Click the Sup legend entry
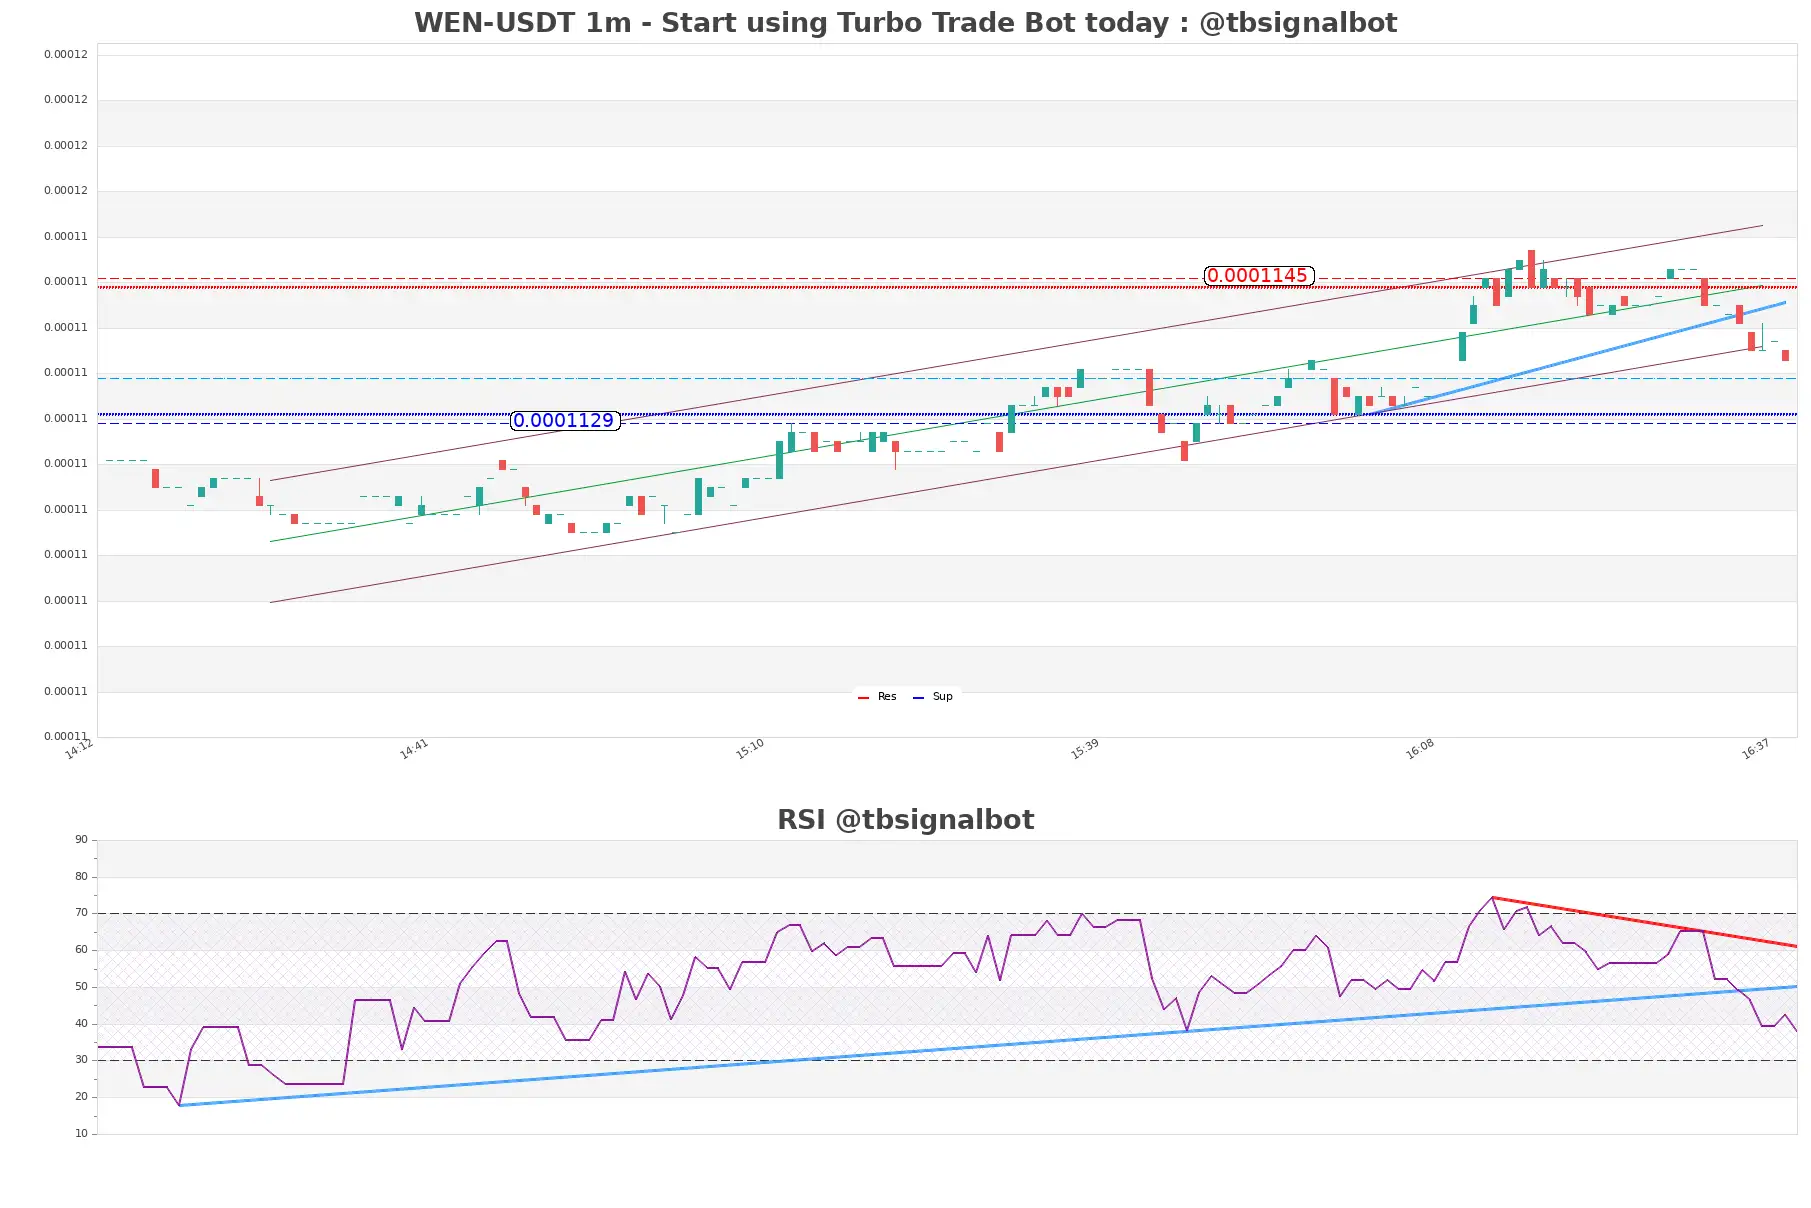Image resolution: width=1811 pixels, height=1208 pixels. click(x=933, y=697)
